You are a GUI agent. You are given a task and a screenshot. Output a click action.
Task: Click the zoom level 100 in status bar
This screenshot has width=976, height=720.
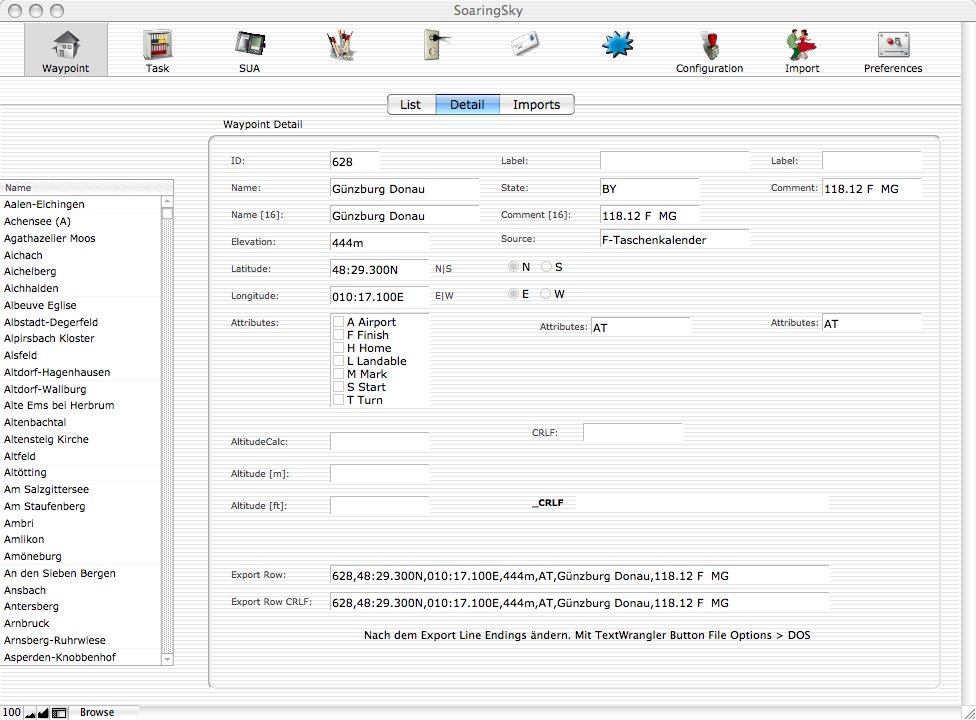click(12, 713)
